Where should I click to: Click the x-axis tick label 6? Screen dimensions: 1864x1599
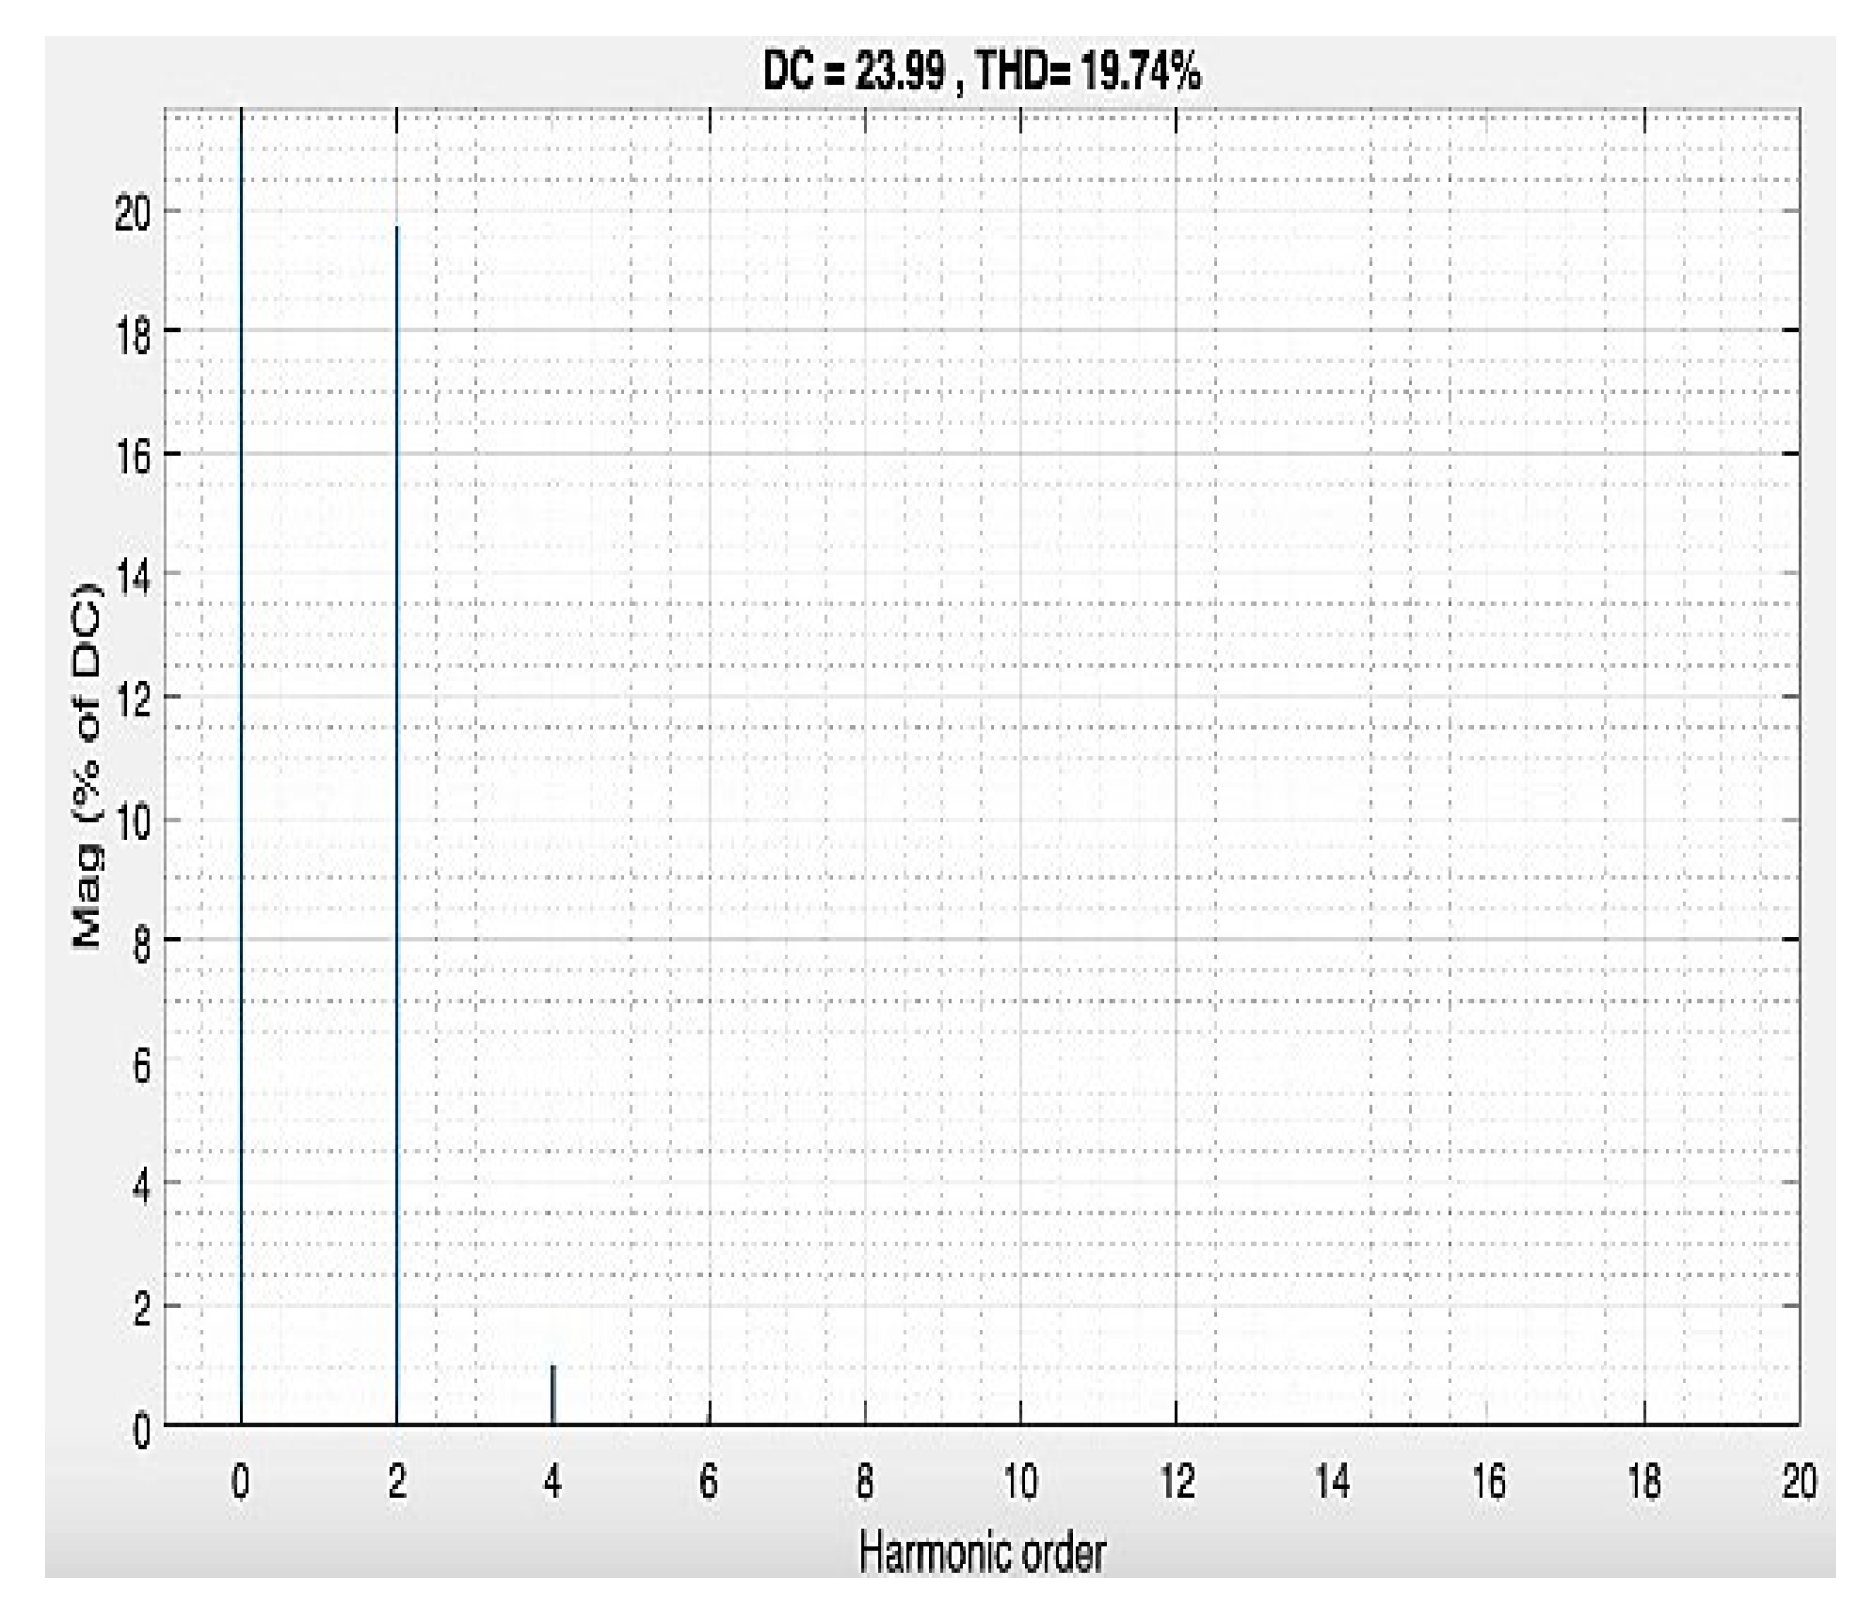point(709,1481)
